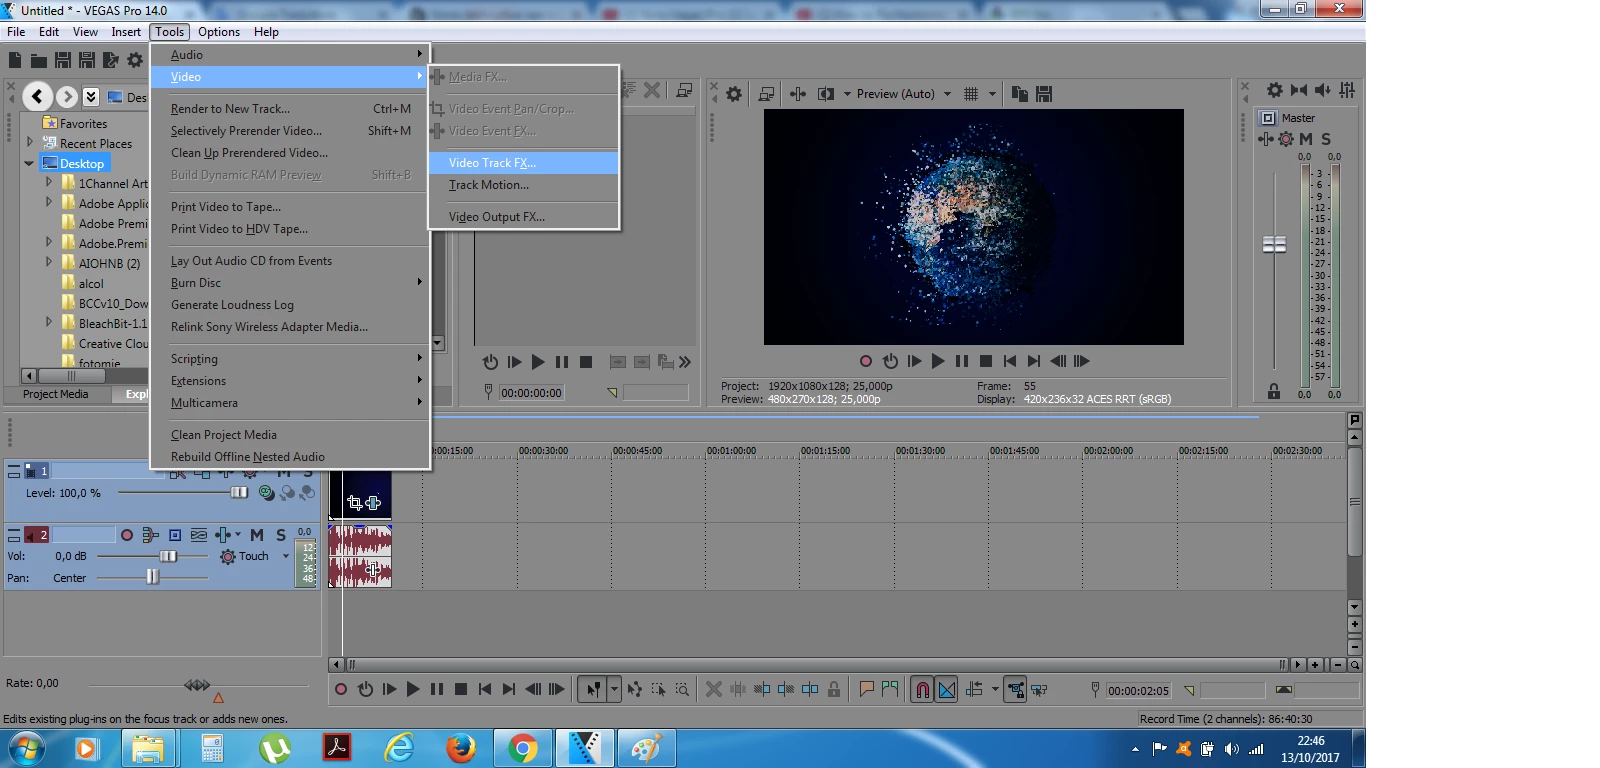The image size is (1600, 768).
Task: Choose Rebuild Offline Nested Audio
Action: coord(290,457)
